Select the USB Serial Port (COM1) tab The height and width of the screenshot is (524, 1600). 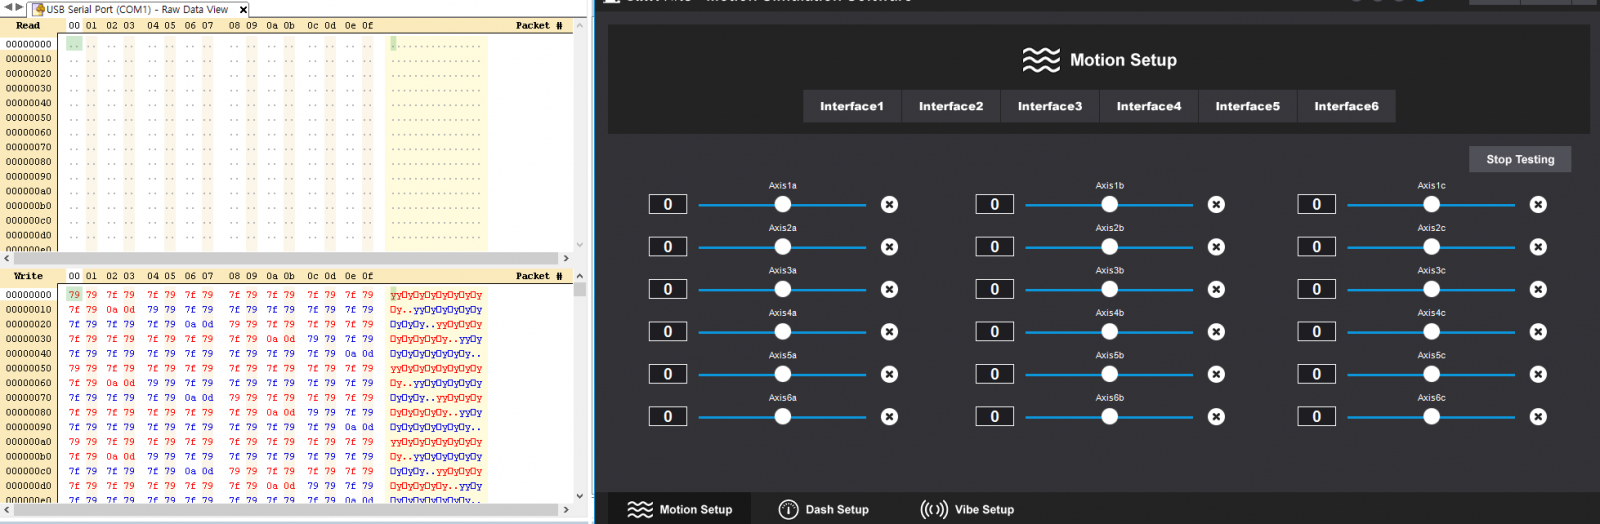point(135,10)
